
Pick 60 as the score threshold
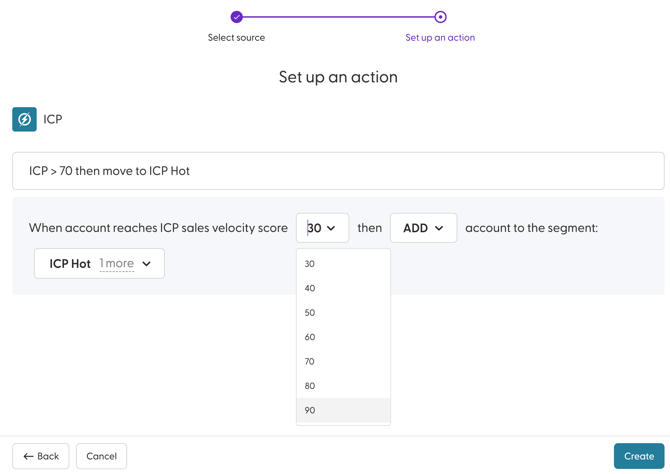[x=310, y=337]
